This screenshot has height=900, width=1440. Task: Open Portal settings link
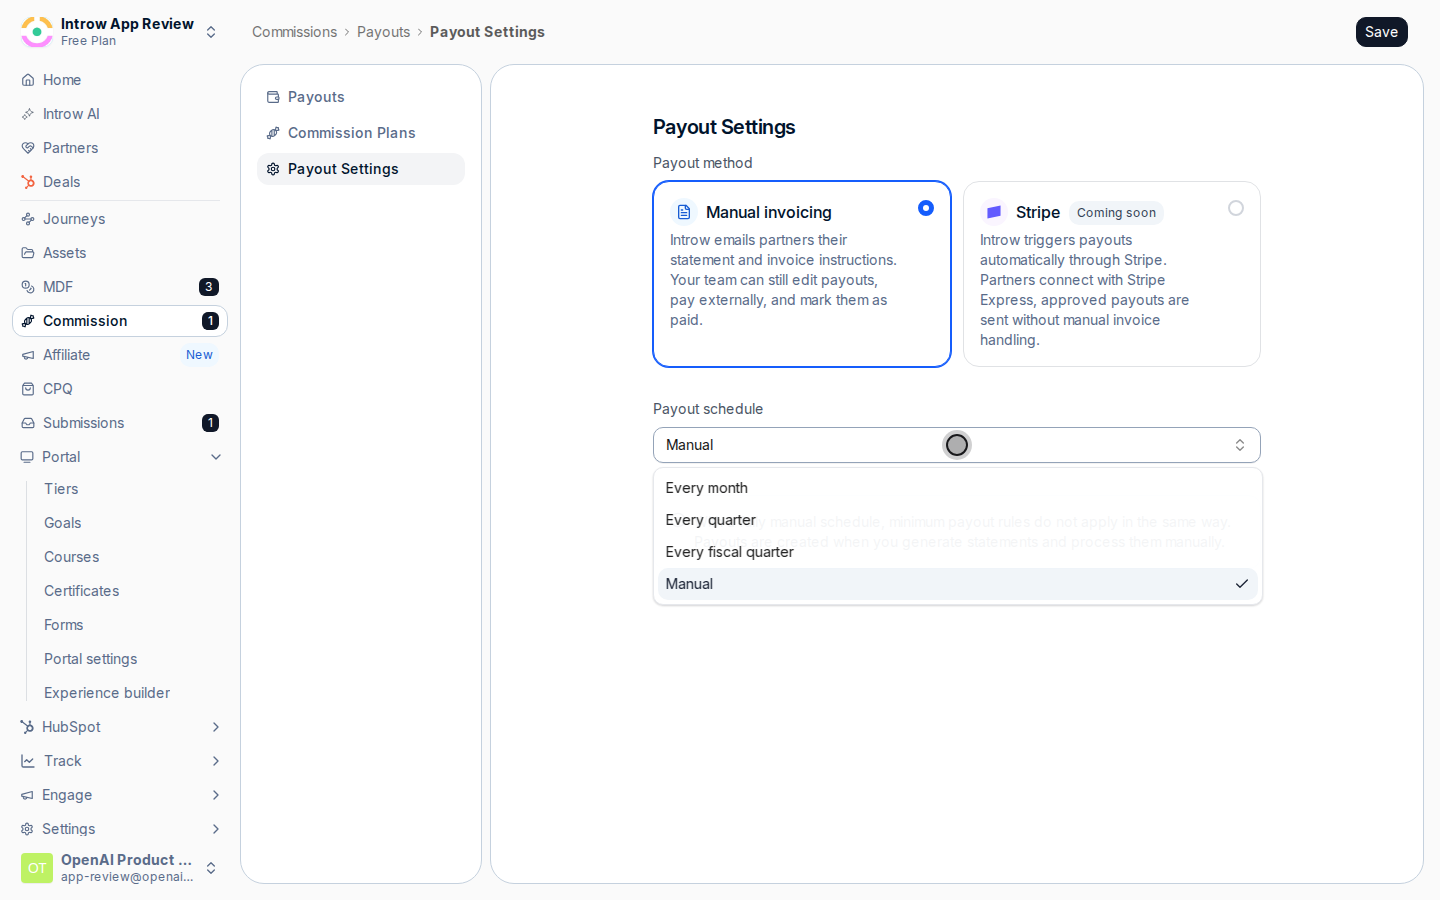click(x=91, y=659)
